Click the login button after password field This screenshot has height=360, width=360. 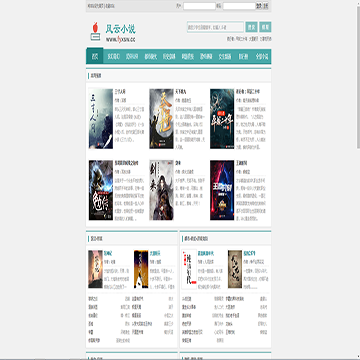click(x=259, y=6)
